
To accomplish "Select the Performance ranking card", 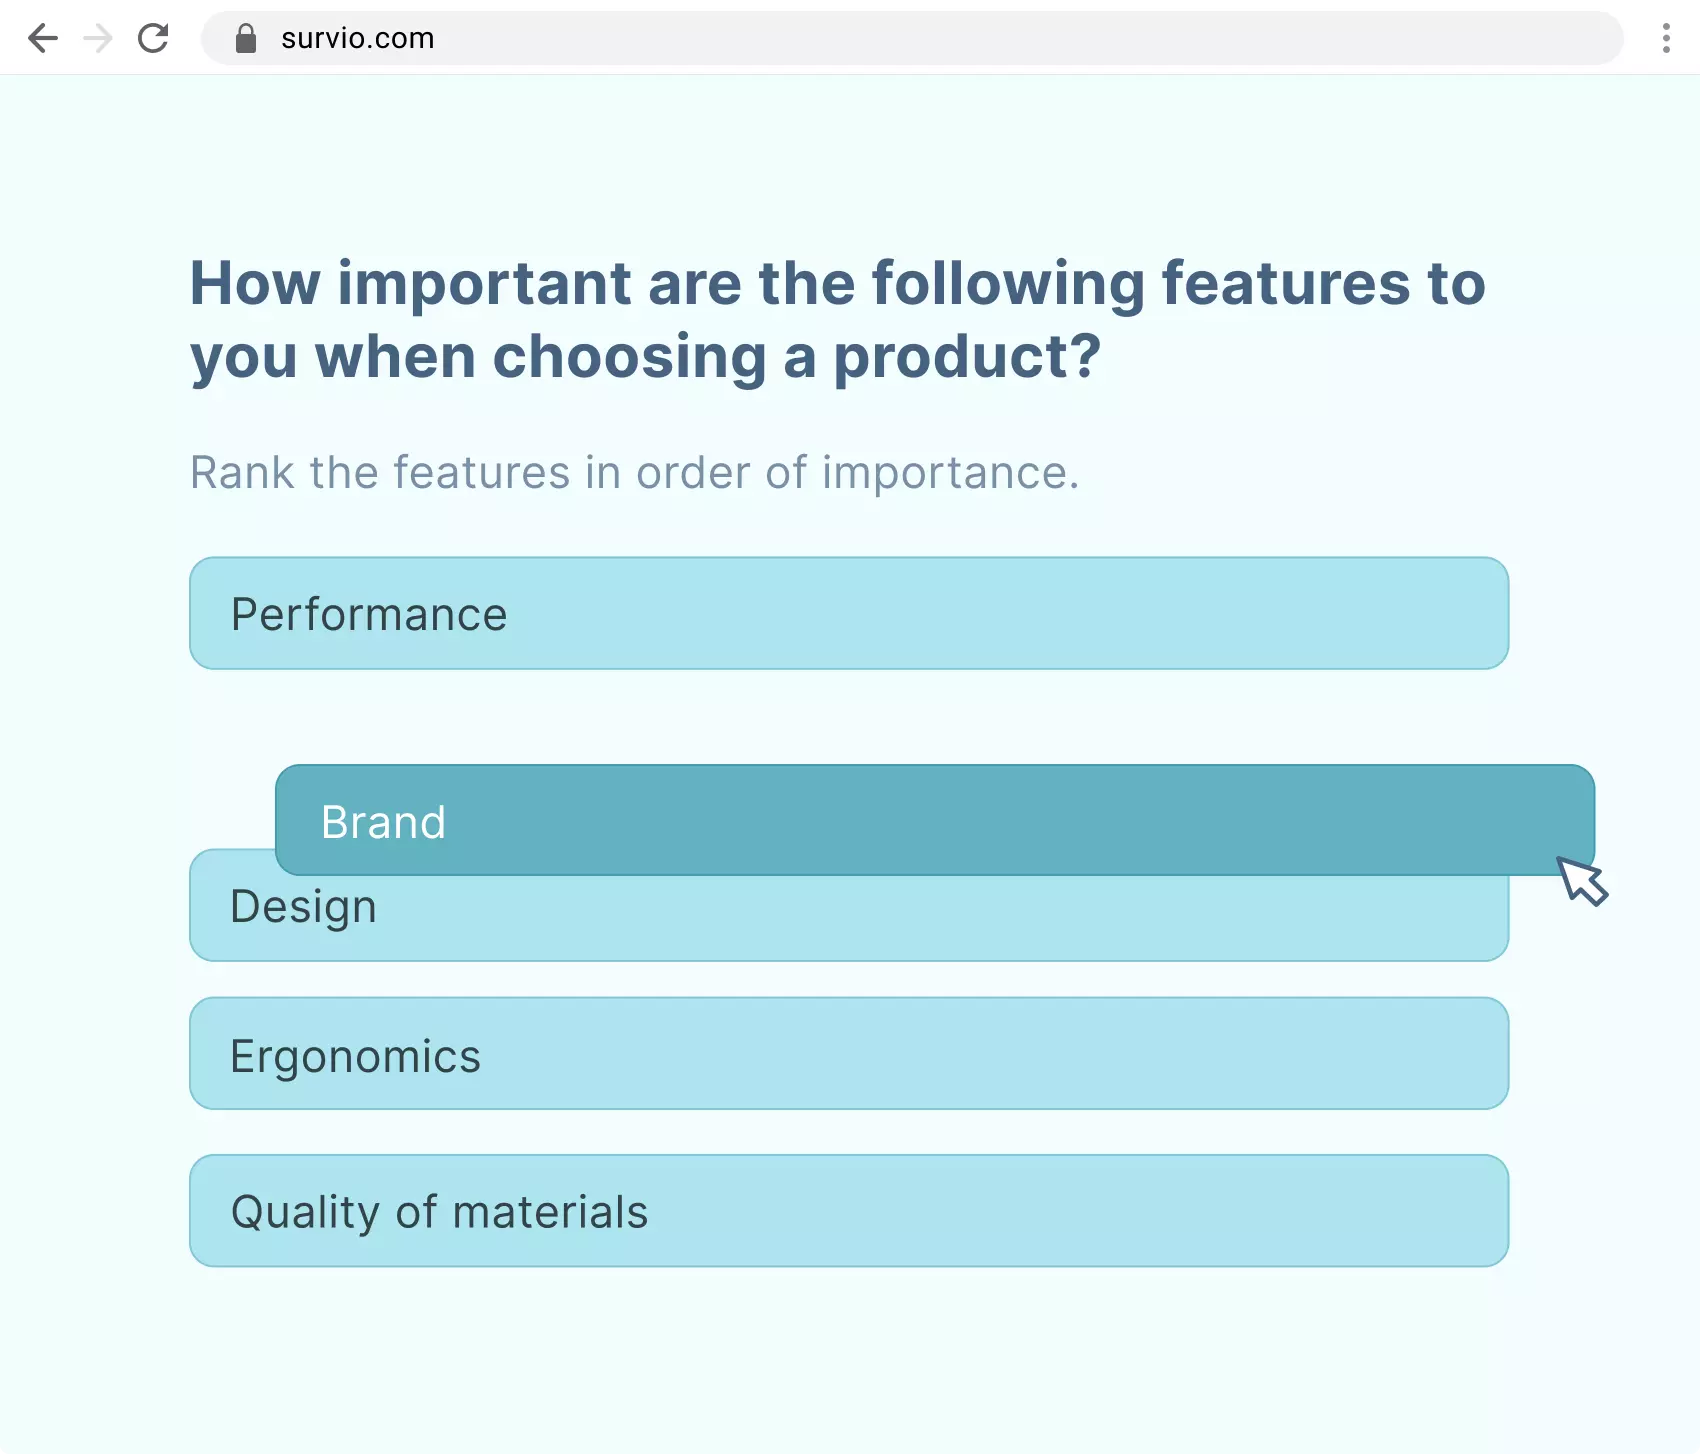I will coord(848,613).
